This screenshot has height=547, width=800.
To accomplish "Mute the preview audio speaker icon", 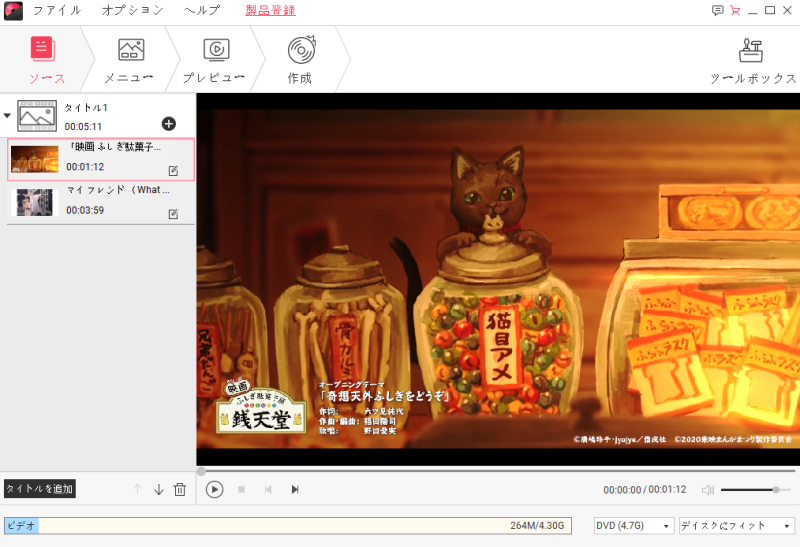I will (x=708, y=490).
